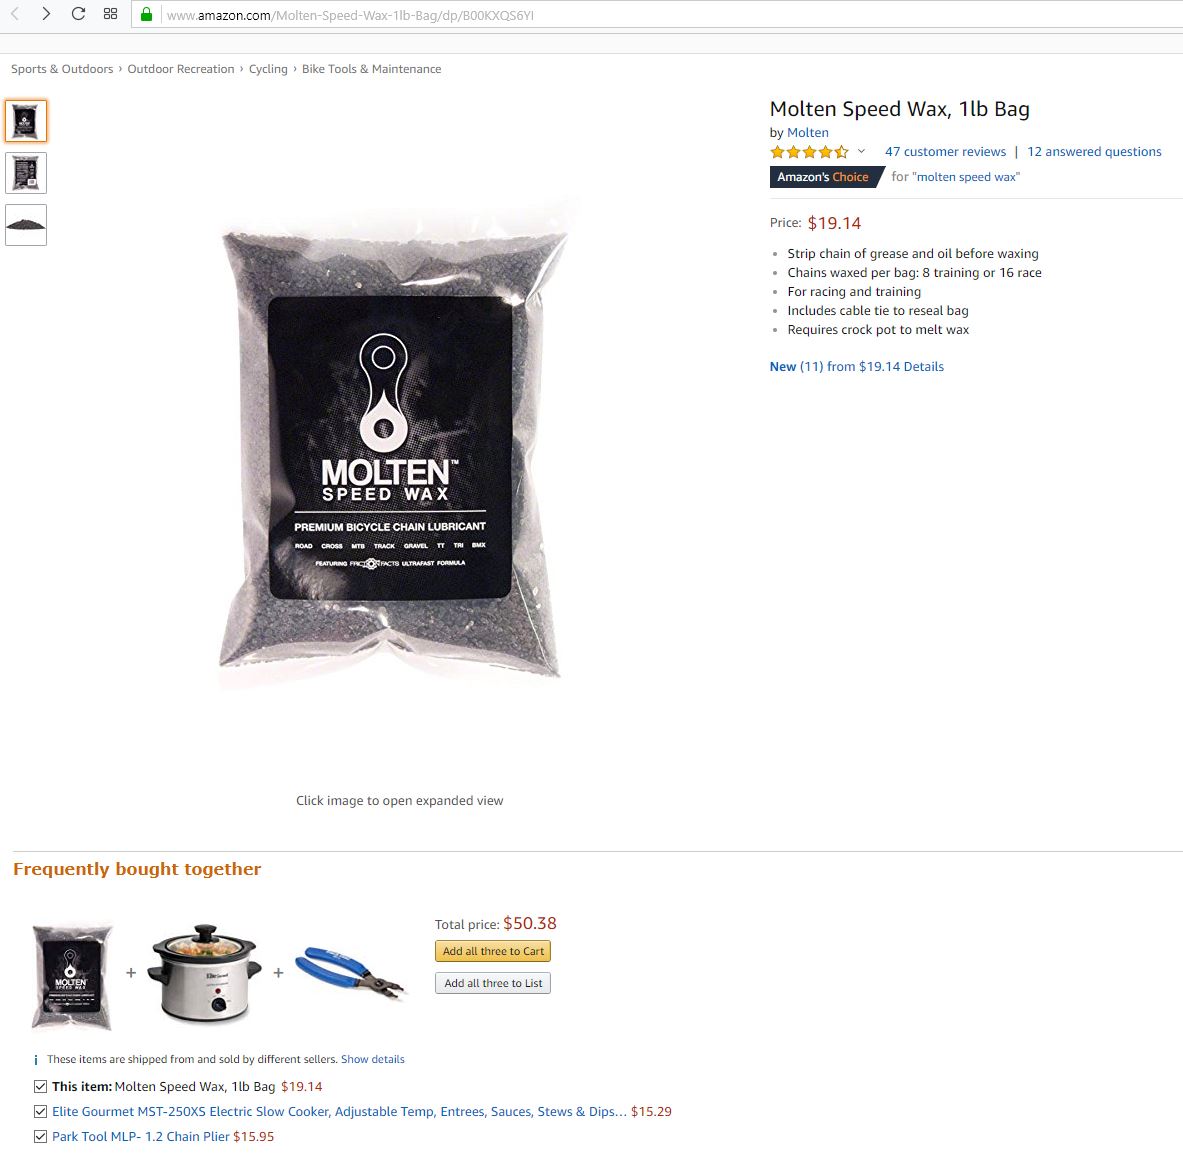Open New (11) from $19.14 offers

(856, 367)
